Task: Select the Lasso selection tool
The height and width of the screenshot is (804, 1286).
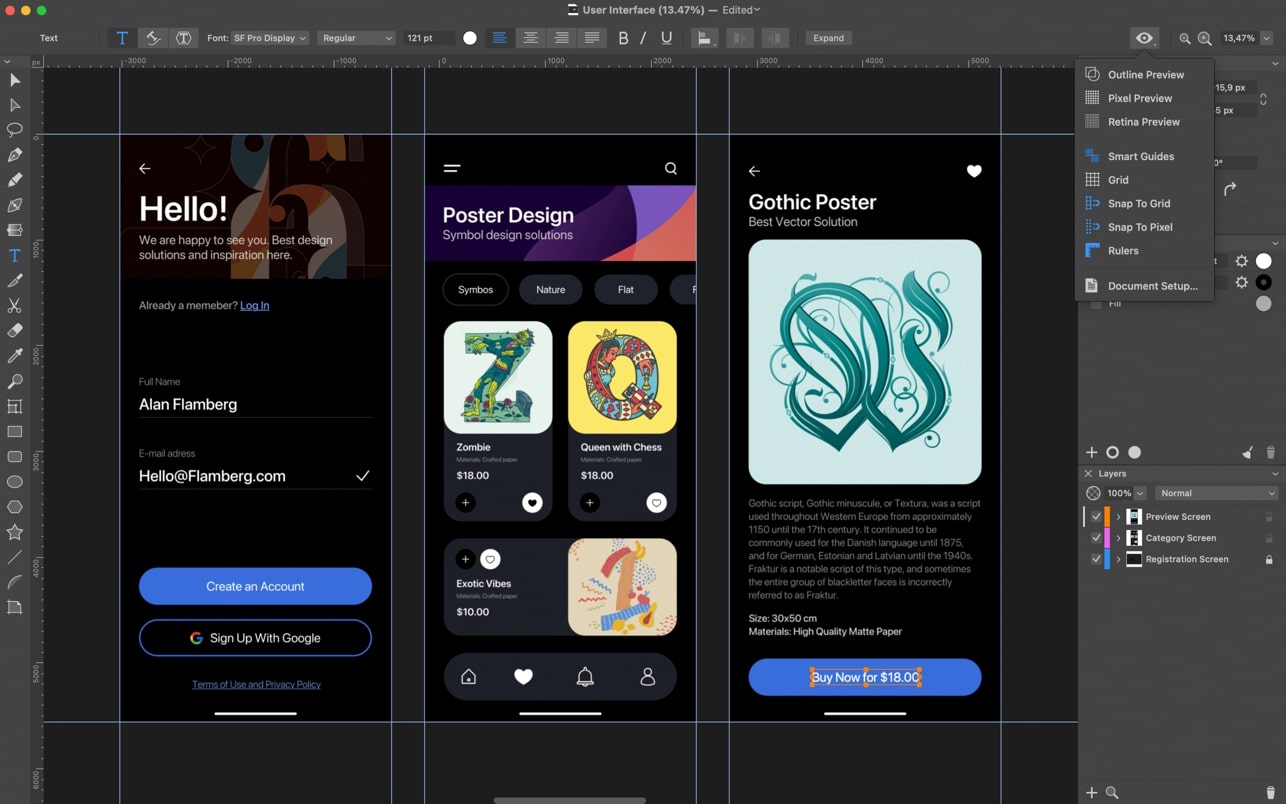Action: tap(14, 130)
